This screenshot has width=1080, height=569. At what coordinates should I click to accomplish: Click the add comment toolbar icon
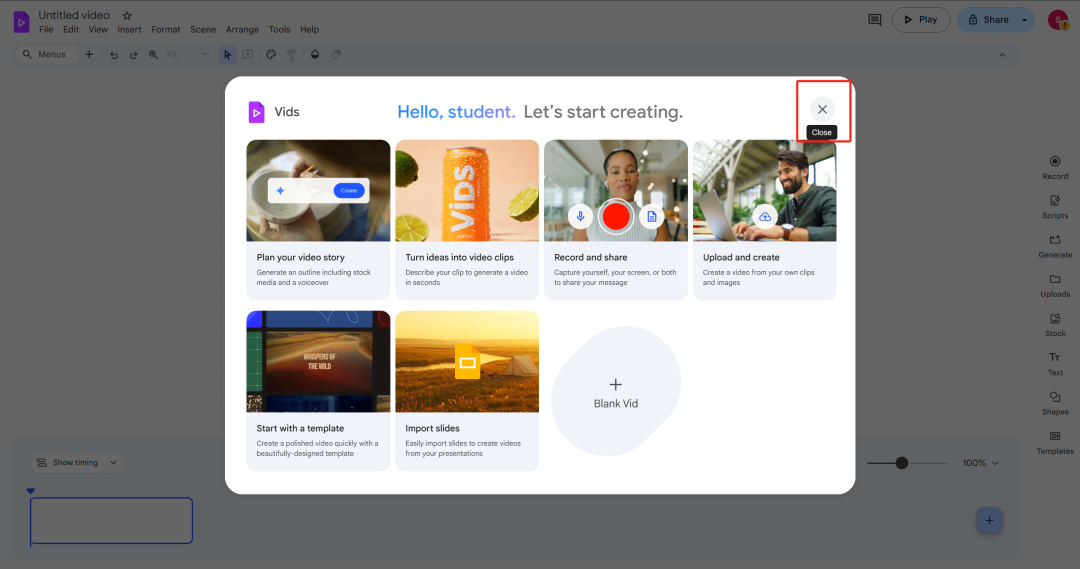[x=248, y=54]
